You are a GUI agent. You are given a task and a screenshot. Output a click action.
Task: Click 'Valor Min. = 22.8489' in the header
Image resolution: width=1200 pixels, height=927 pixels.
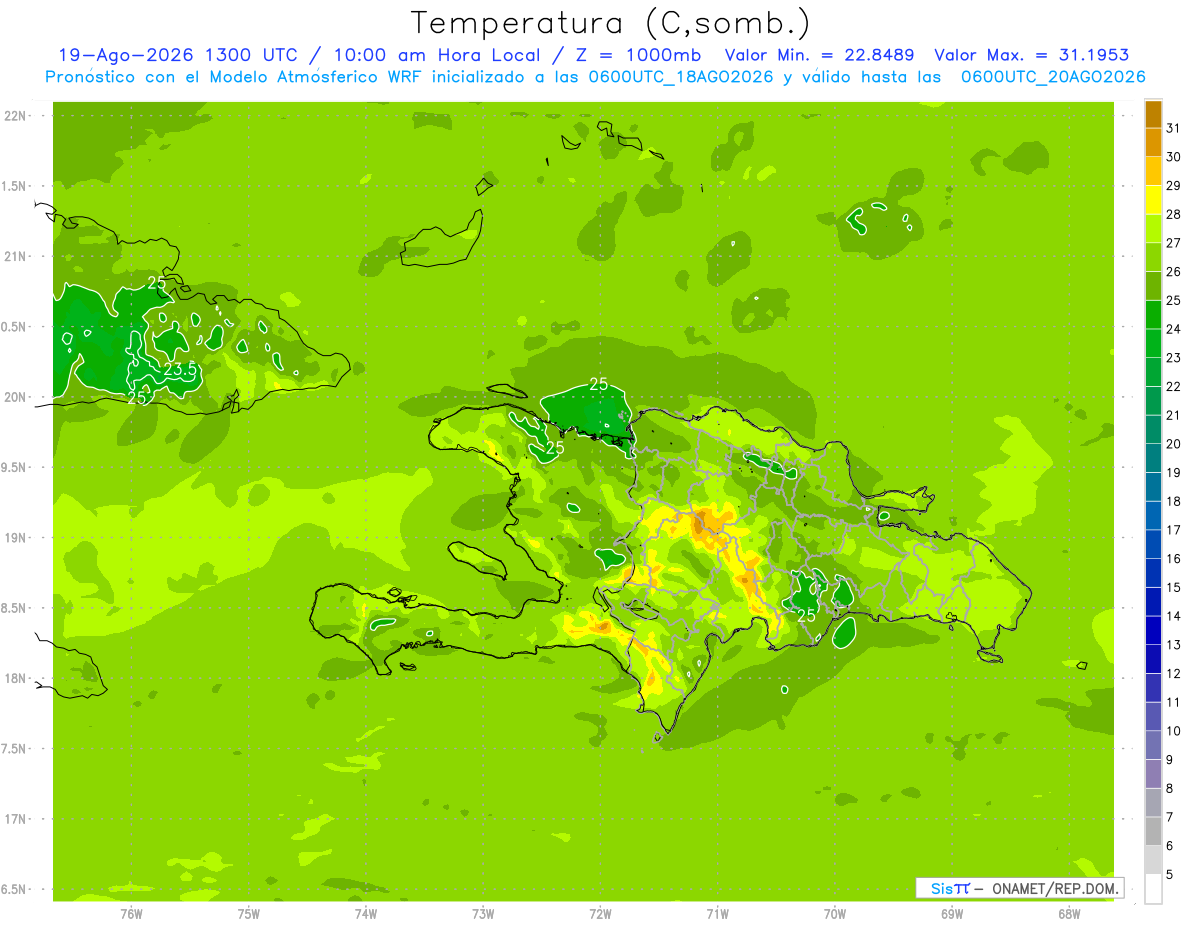pos(820,56)
